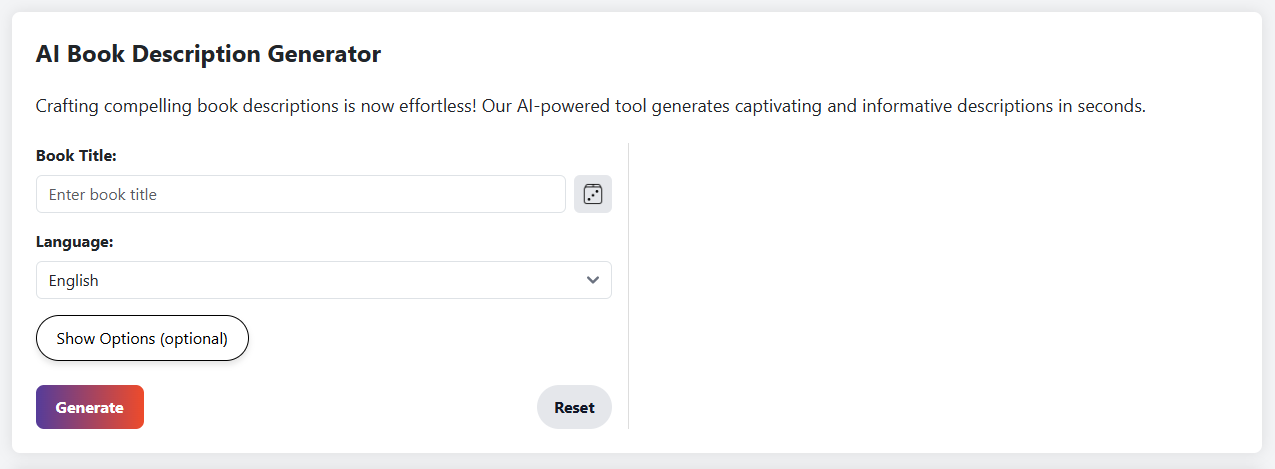1275x469 pixels.
Task: Select the "English" text in the language selector
Action: click(x=74, y=281)
